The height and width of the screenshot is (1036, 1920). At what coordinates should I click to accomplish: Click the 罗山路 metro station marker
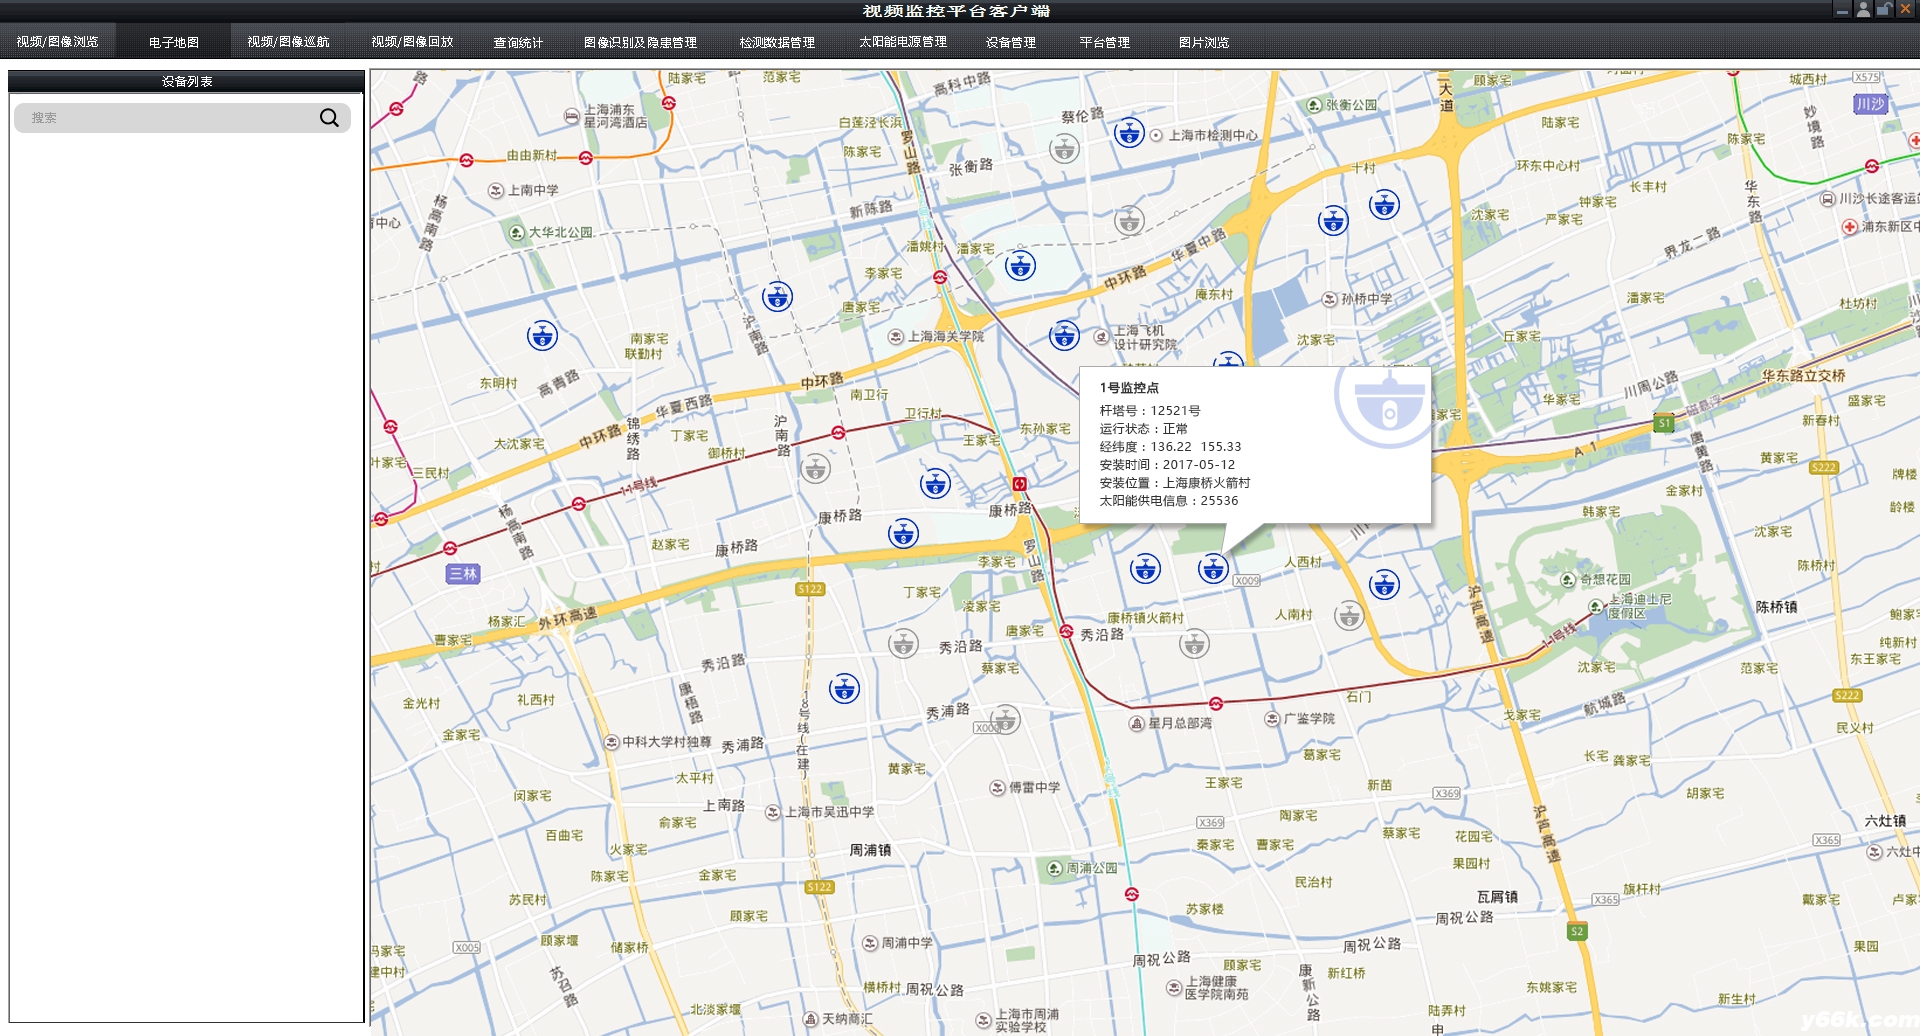pyautogui.click(x=1019, y=484)
